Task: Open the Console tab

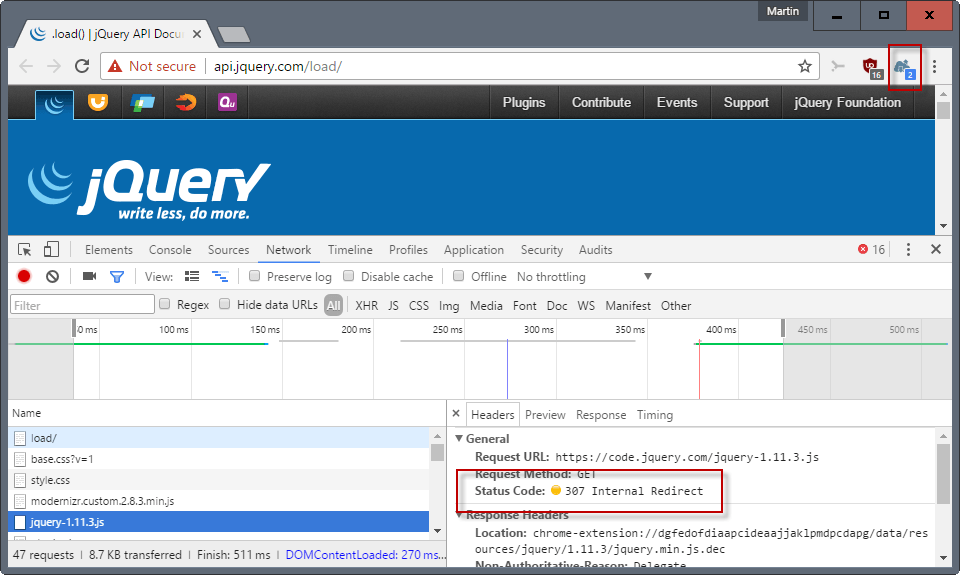Action: [170, 250]
